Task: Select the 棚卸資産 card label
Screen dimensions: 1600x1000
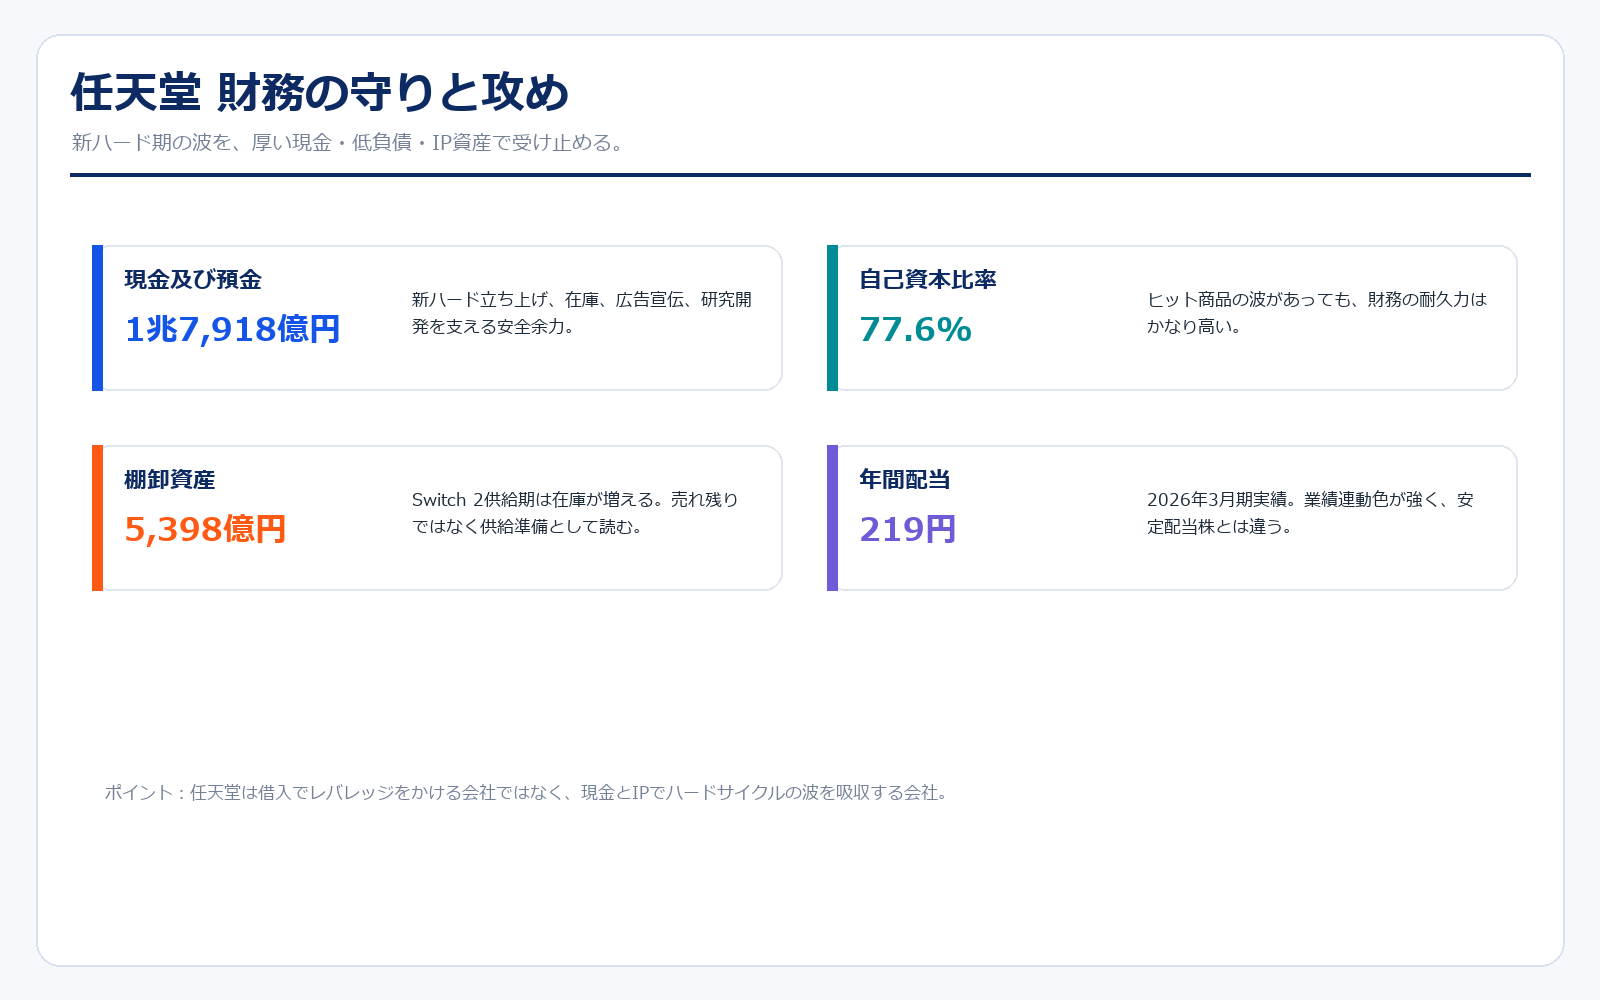Action: [x=170, y=480]
